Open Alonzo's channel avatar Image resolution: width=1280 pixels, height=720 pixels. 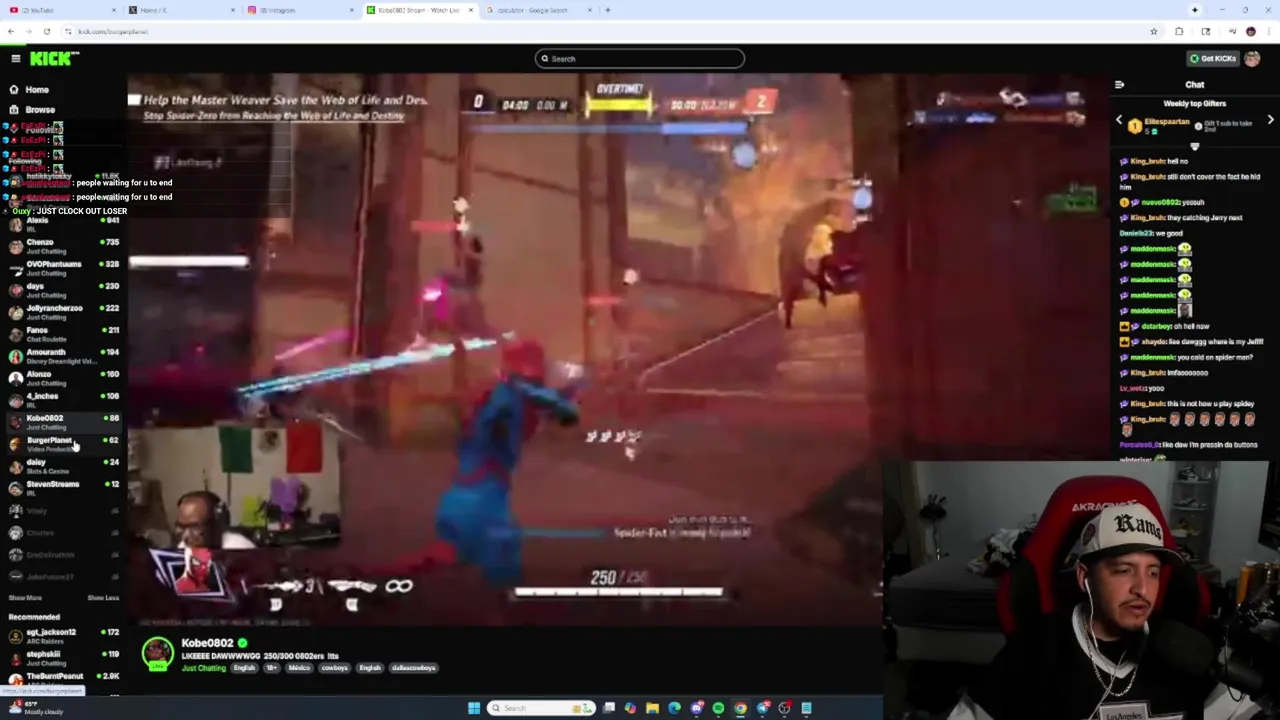(x=15, y=378)
